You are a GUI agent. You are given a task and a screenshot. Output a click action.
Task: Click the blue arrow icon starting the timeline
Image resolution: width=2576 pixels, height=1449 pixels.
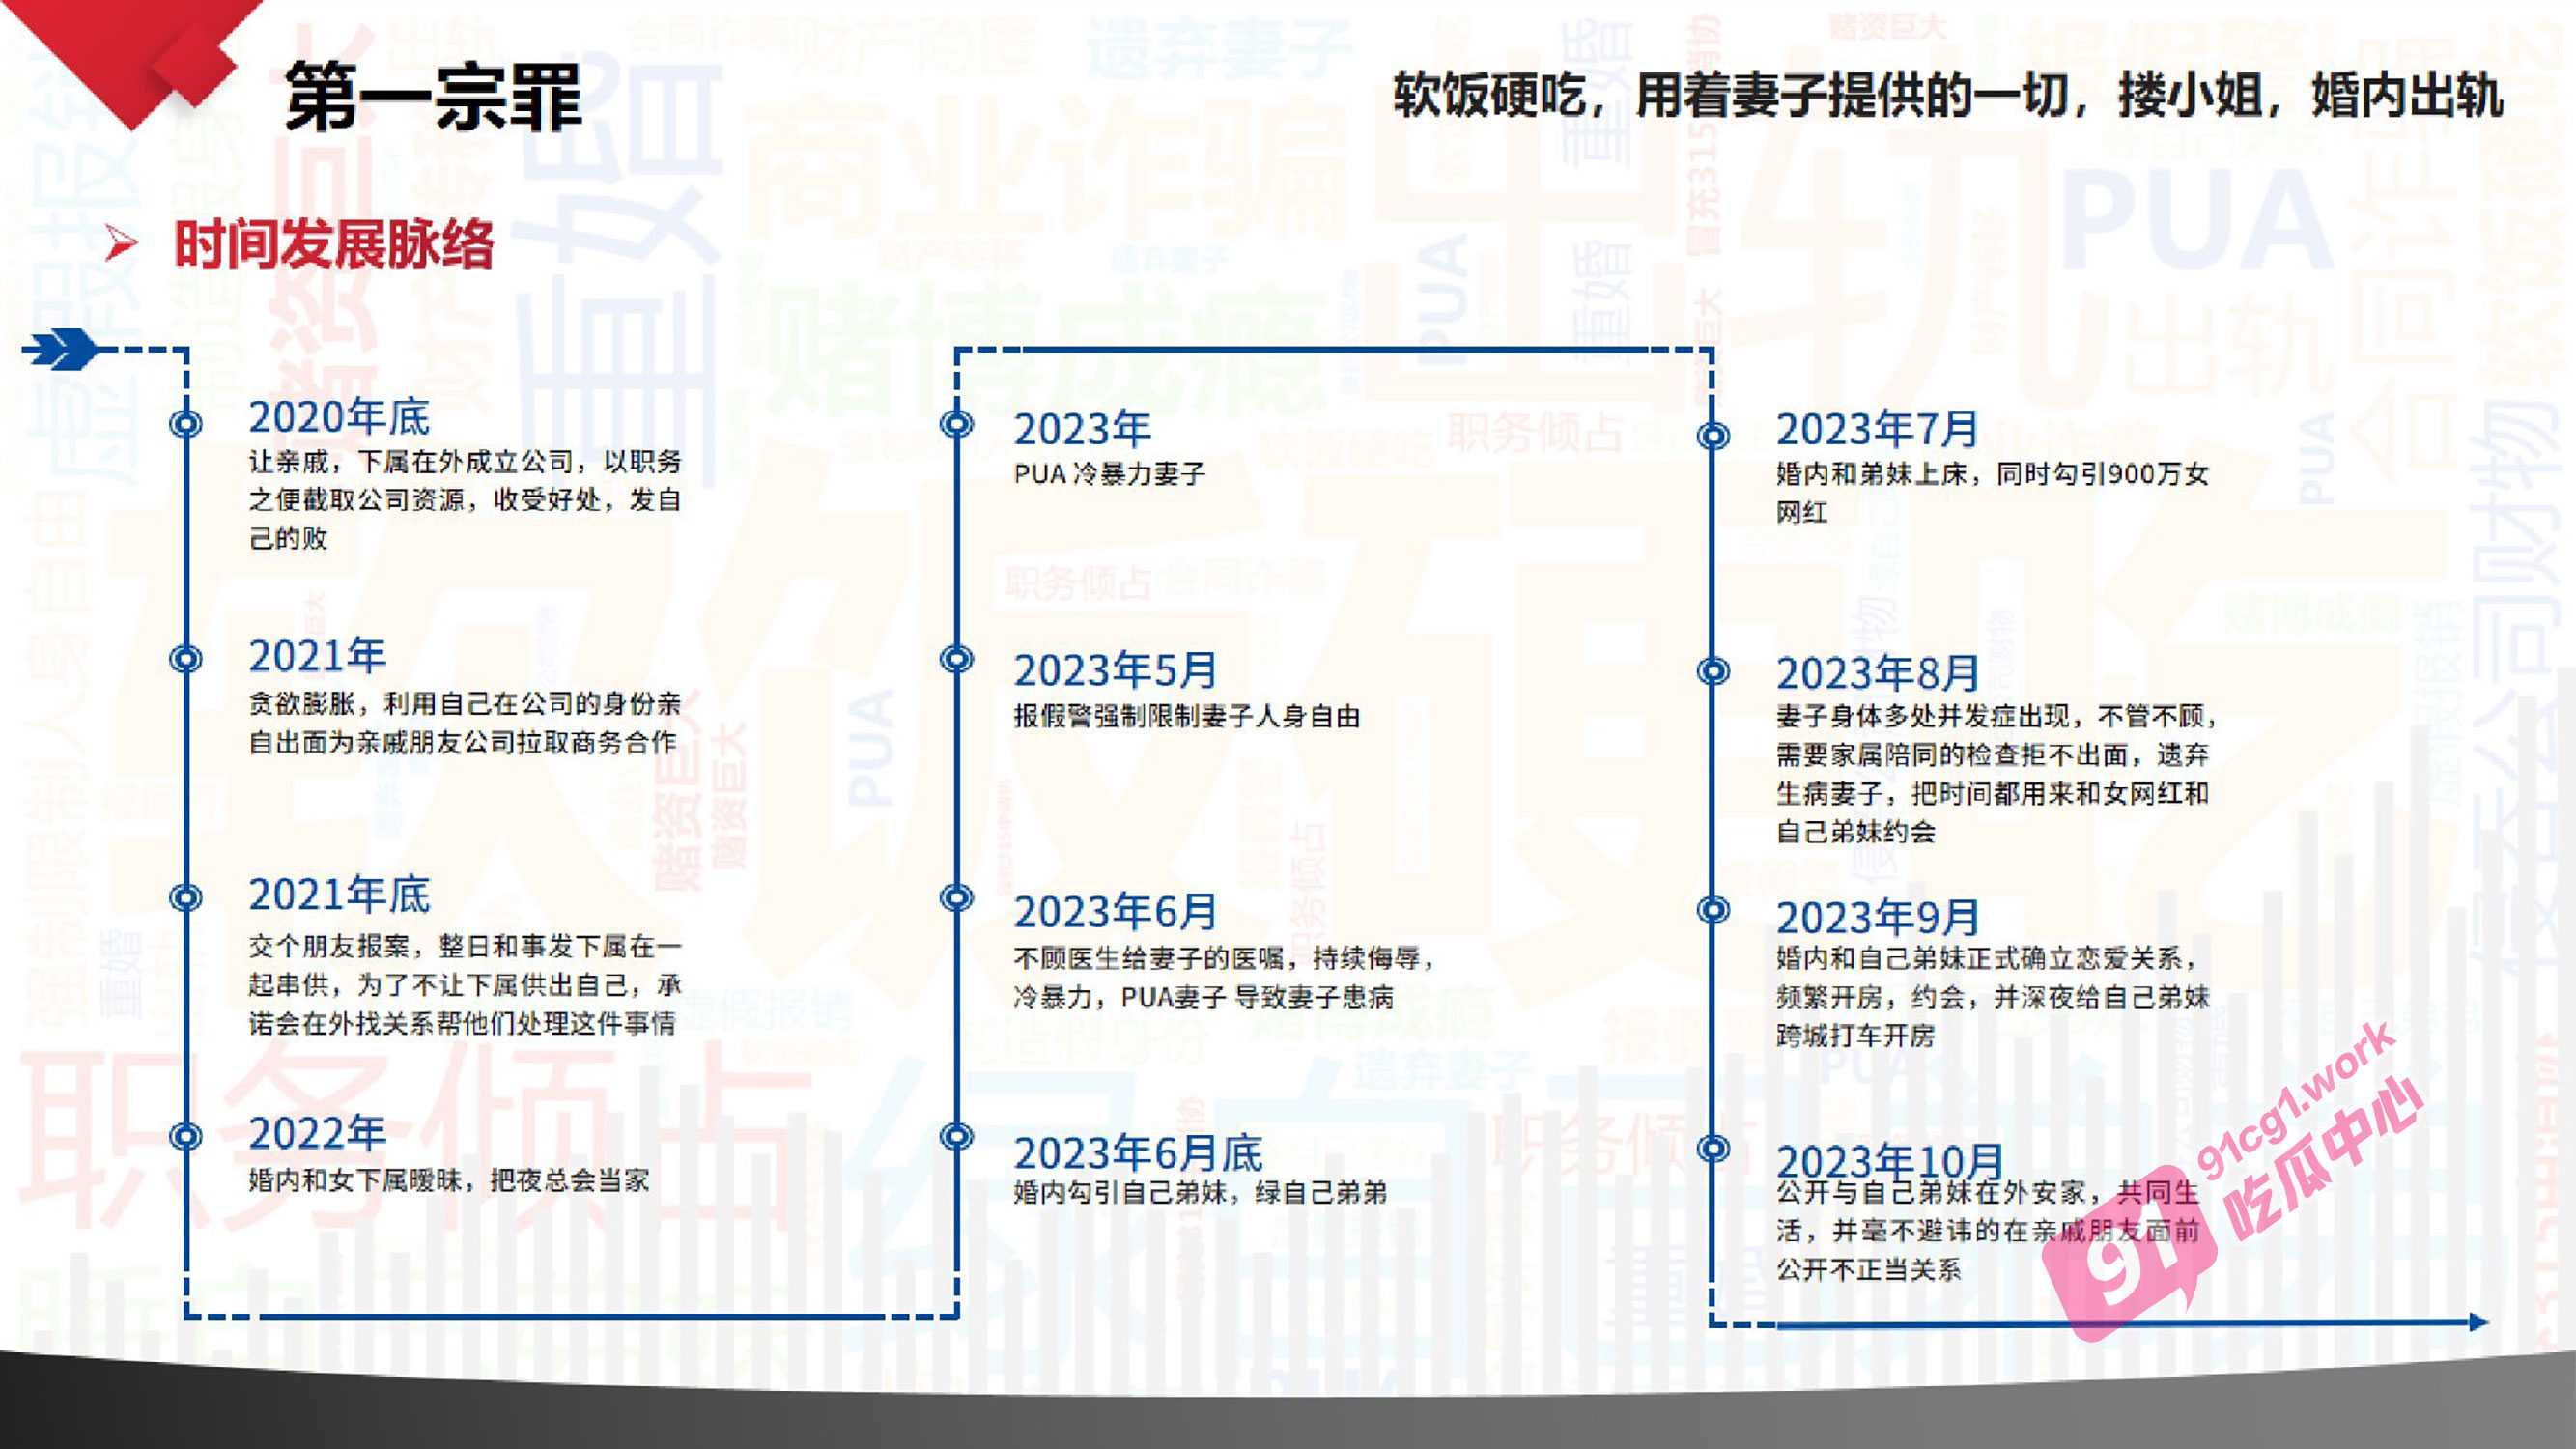60,350
